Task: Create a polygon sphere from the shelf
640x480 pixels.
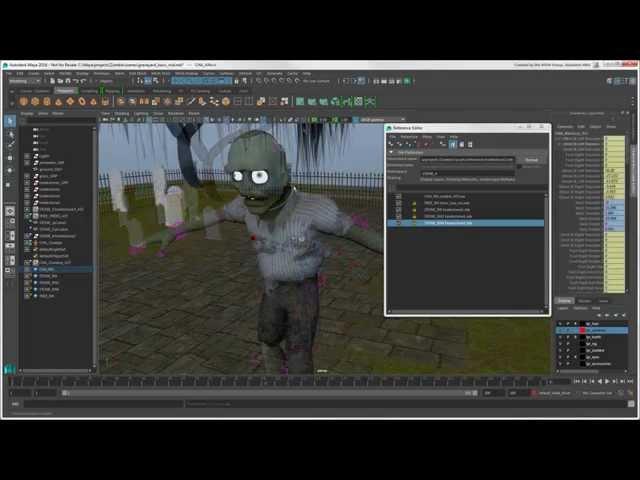Action: pos(24,102)
